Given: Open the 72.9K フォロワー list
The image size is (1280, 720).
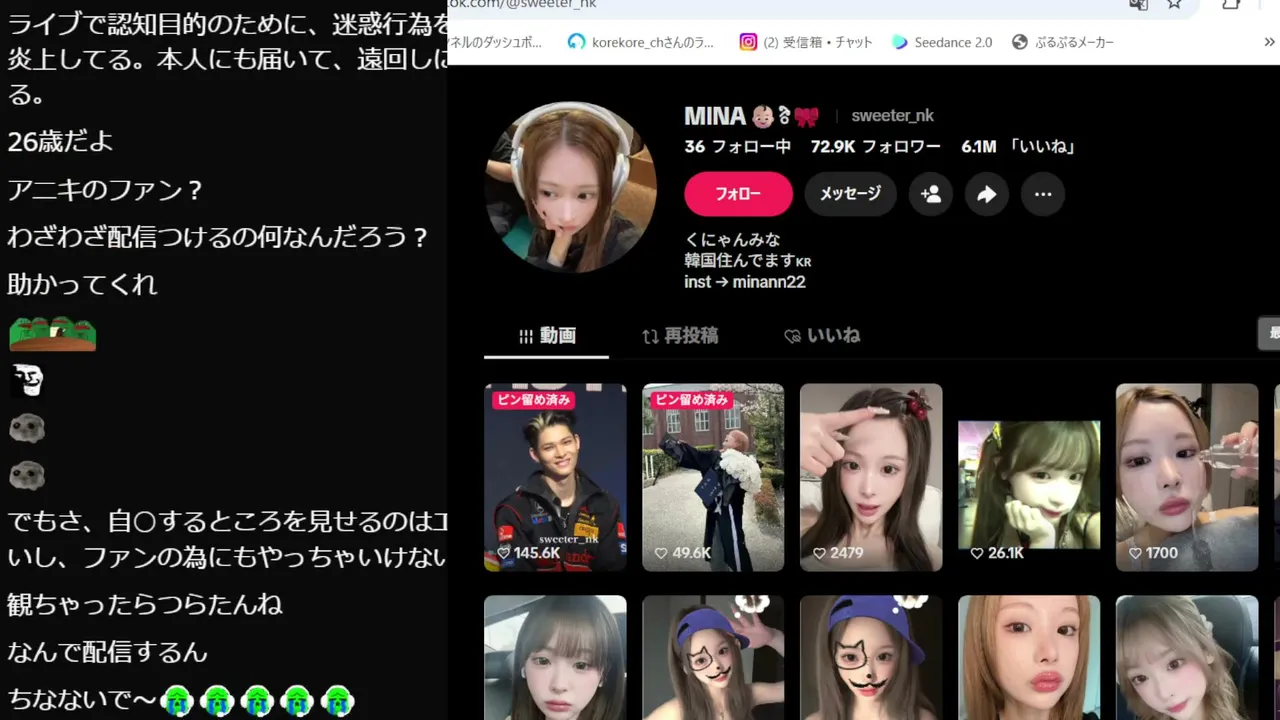Looking at the screenshot, I should pyautogui.click(x=875, y=147).
